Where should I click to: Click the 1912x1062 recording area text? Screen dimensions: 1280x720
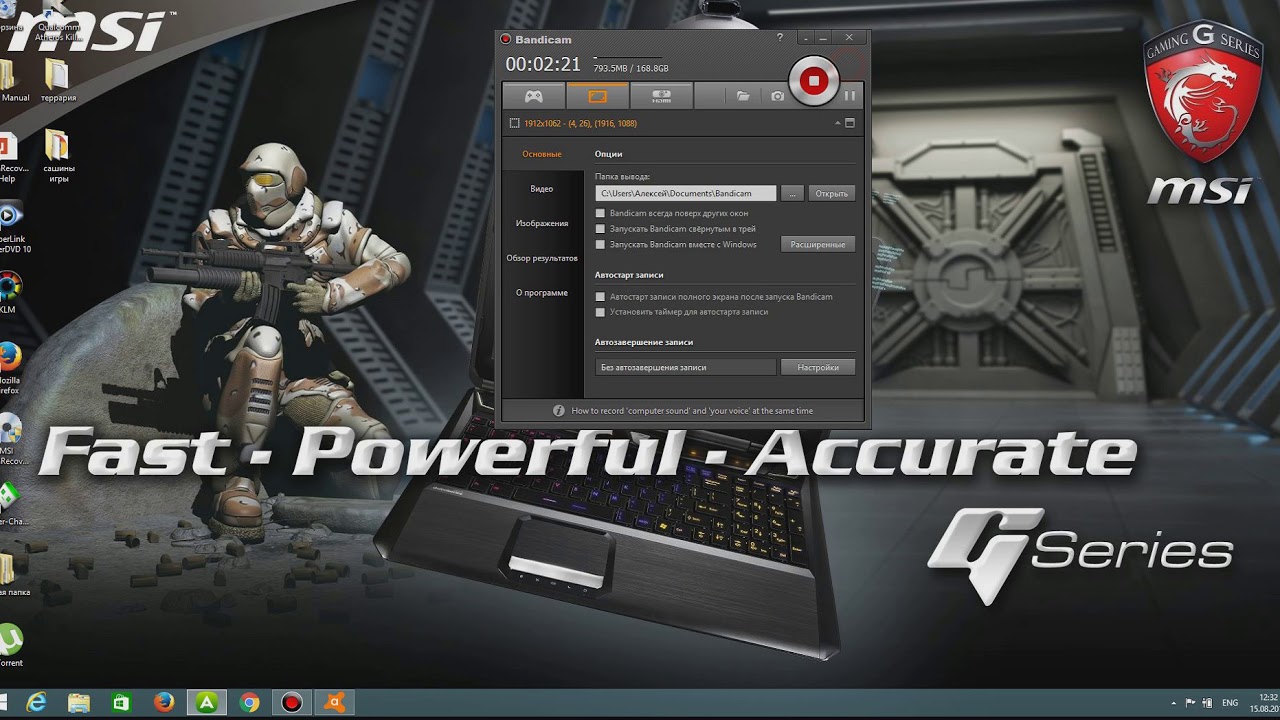(x=581, y=123)
